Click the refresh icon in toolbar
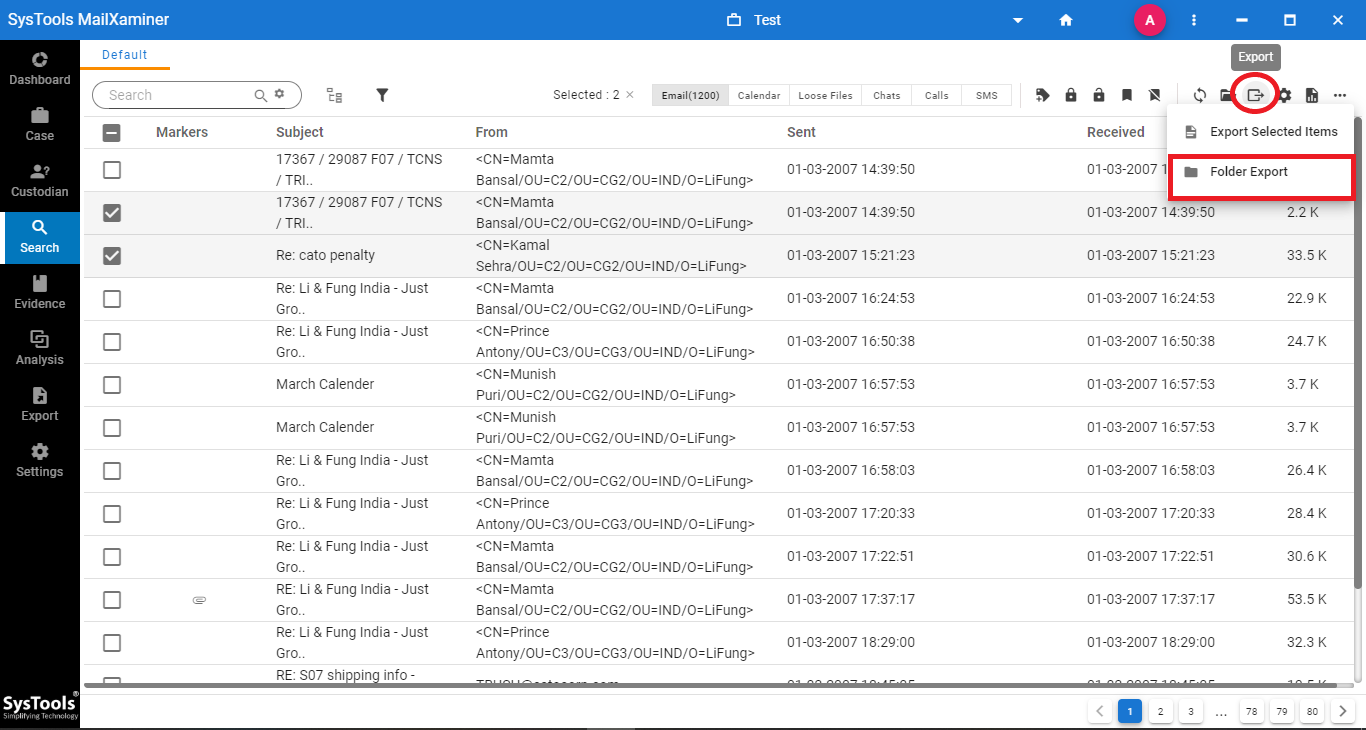 1199,95
